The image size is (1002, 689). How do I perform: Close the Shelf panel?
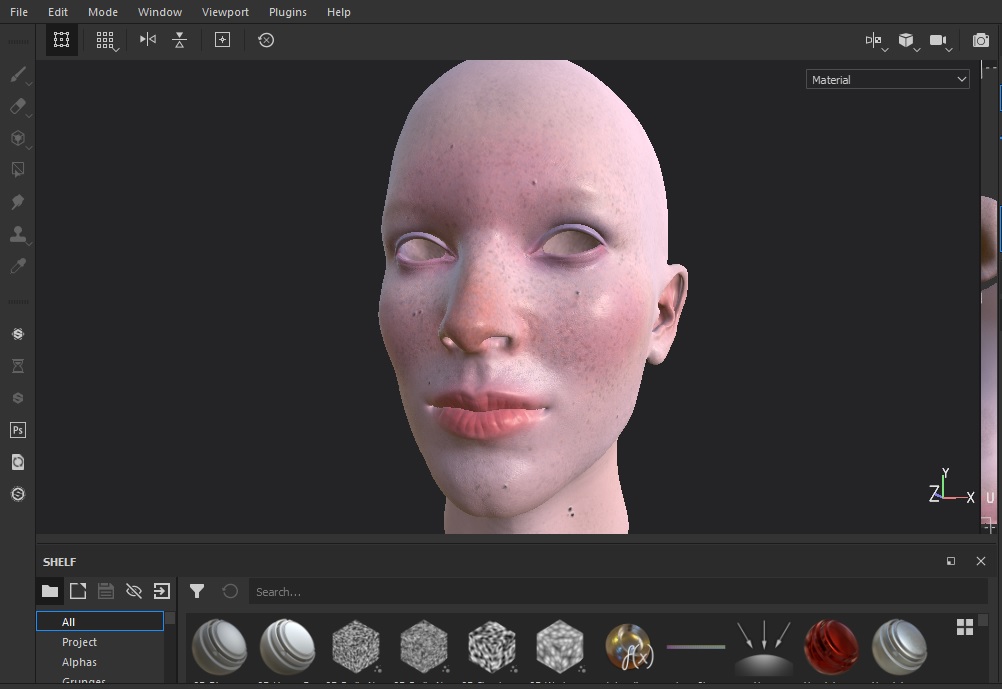981,561
